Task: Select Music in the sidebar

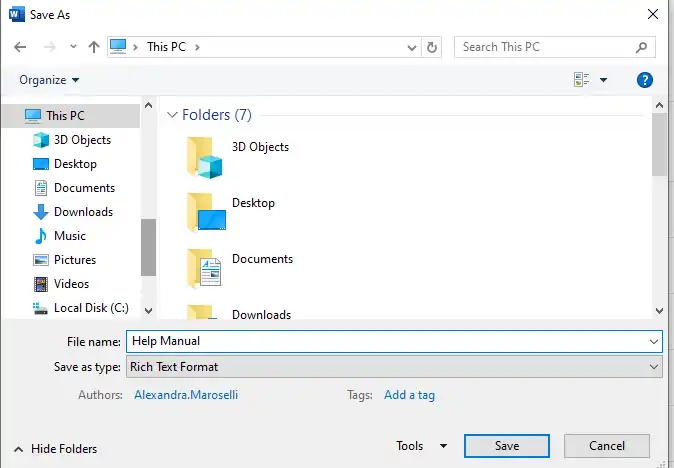Action: click(x=60, y=236)
